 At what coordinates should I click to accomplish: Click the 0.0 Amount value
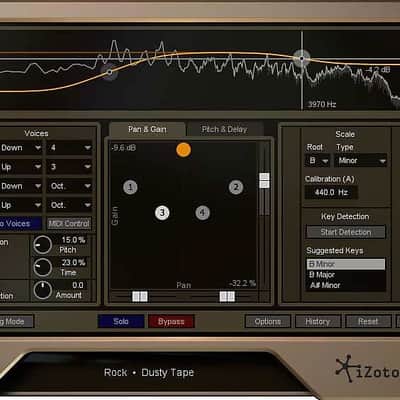78,285
